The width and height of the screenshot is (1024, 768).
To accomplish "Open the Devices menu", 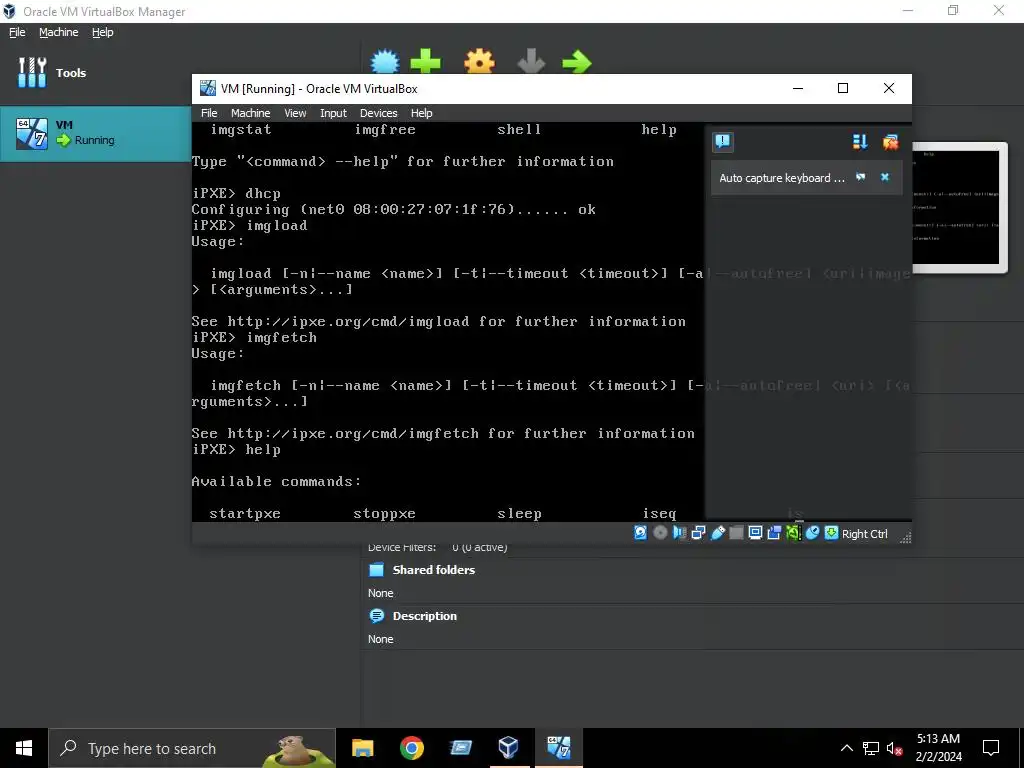I will (x=378, y=113).
